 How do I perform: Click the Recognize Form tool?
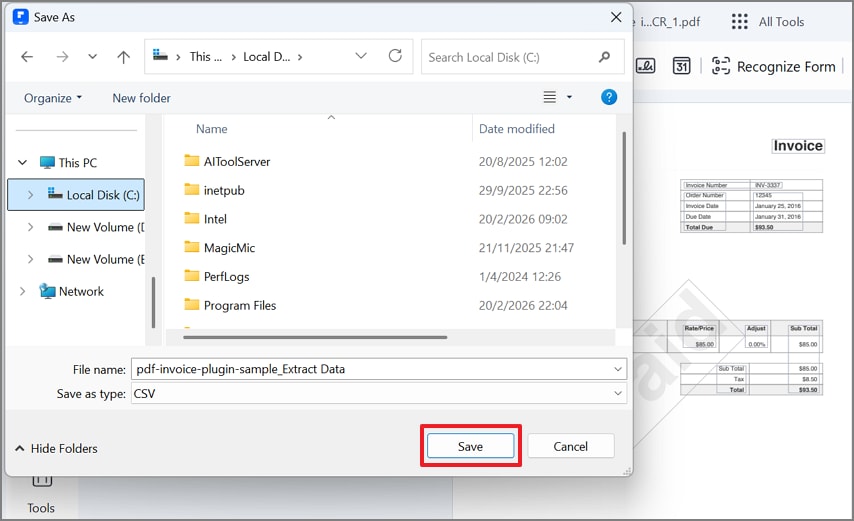773,66
